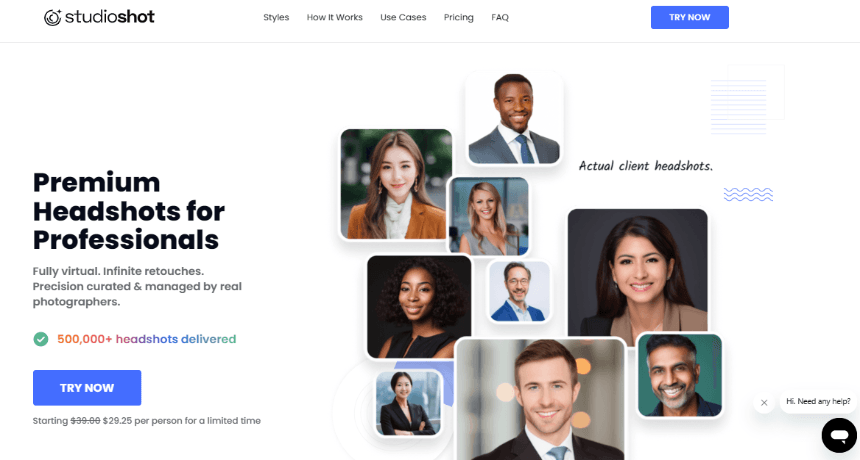Viewport: 860px width, 460px height.
Task: Select the man with glasses headshot
Action: coord(518,291)
